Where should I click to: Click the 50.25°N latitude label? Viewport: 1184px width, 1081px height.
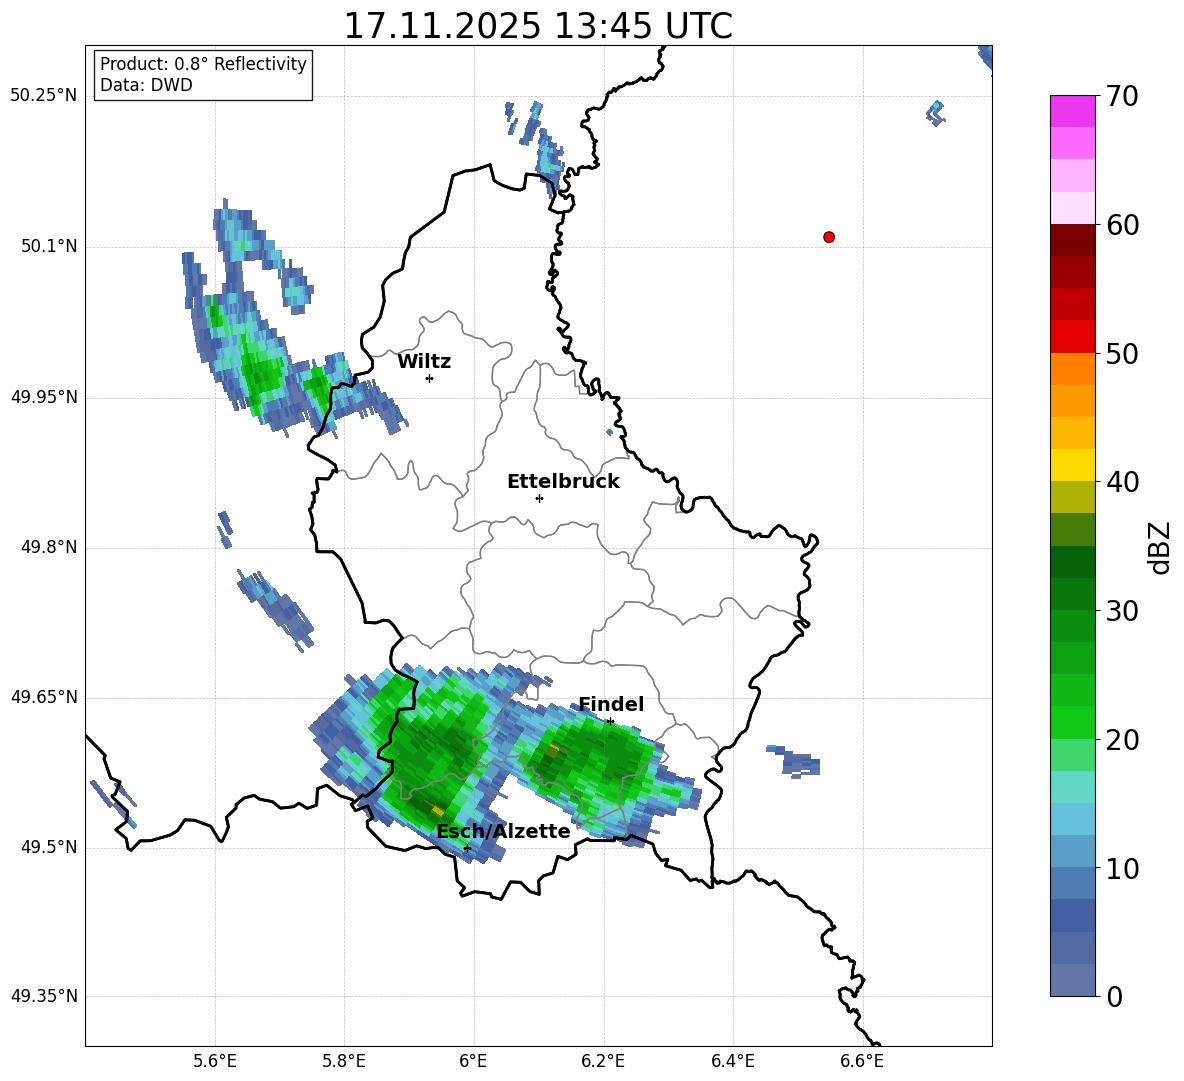[44, 96]
